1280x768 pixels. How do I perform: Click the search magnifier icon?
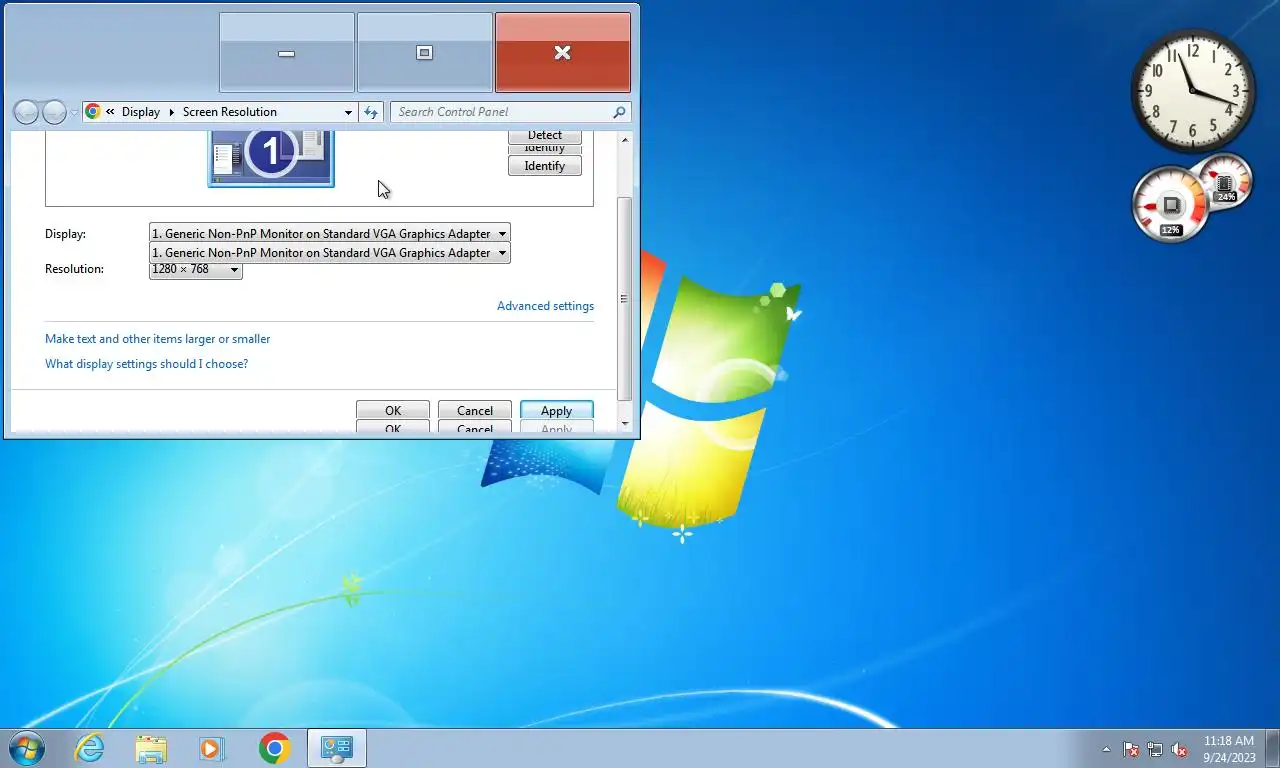pyautogui.click(x=620, y=112)
